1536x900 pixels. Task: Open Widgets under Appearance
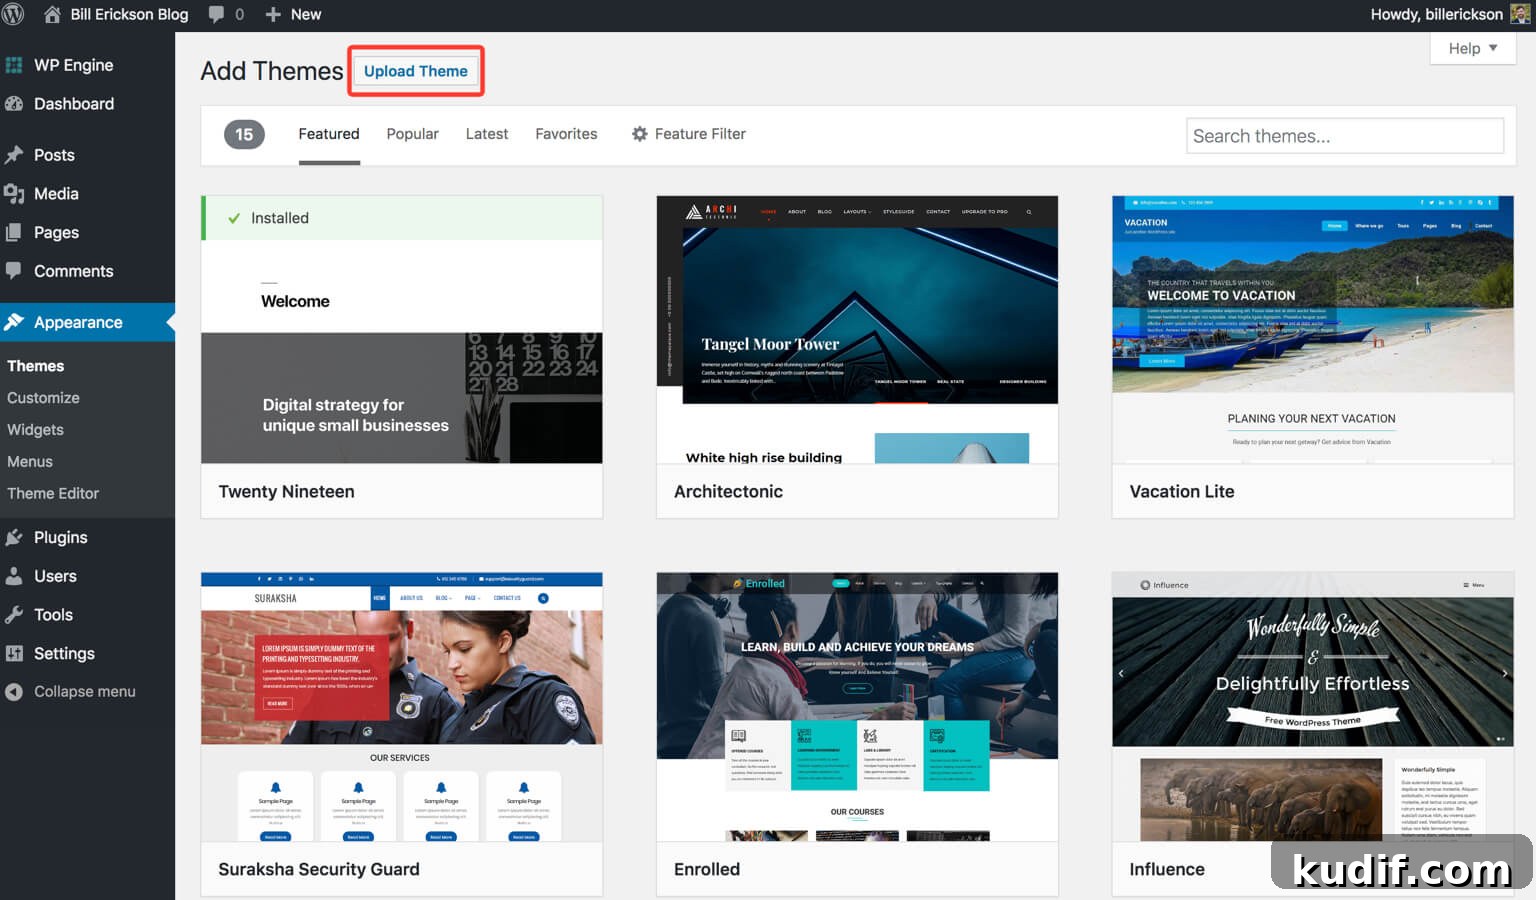(35, 430)
